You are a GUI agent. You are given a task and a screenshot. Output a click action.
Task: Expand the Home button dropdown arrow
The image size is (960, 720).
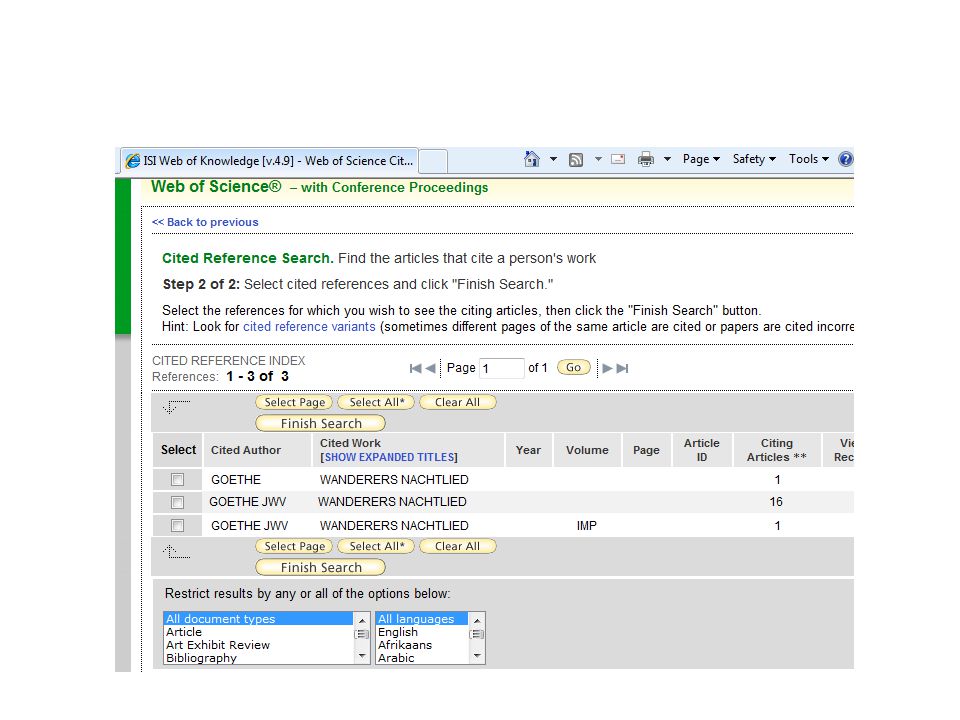pos(553,159)
